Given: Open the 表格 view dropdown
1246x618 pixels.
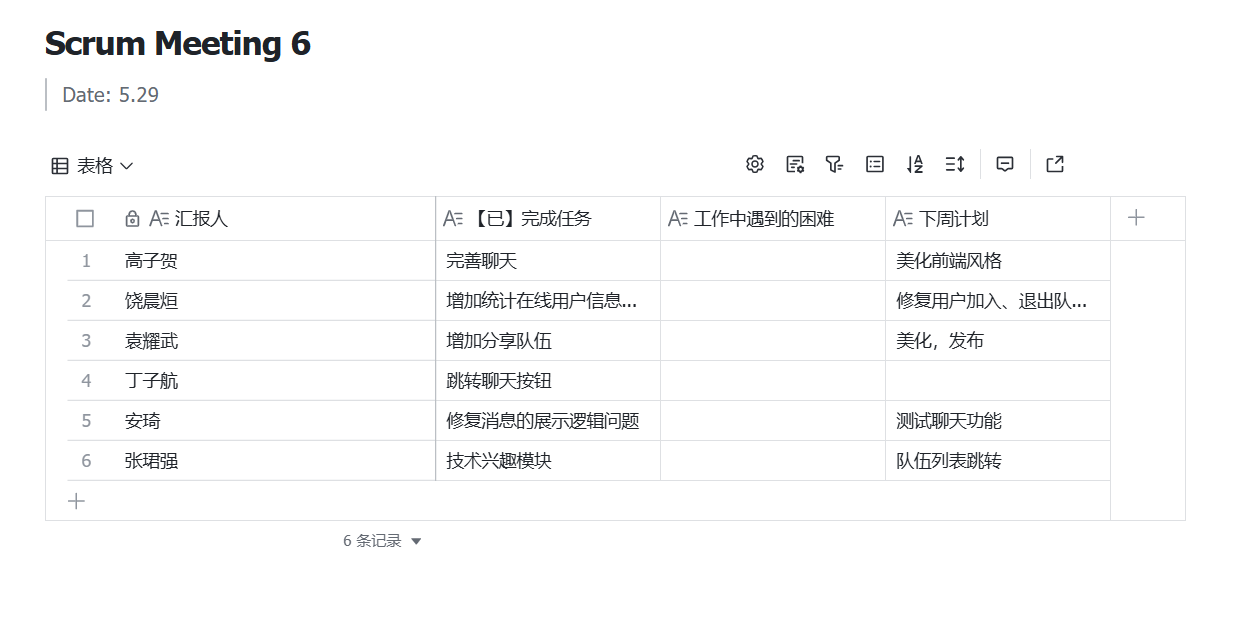Looking at the screenshot, I should click(x=92, y=166).
